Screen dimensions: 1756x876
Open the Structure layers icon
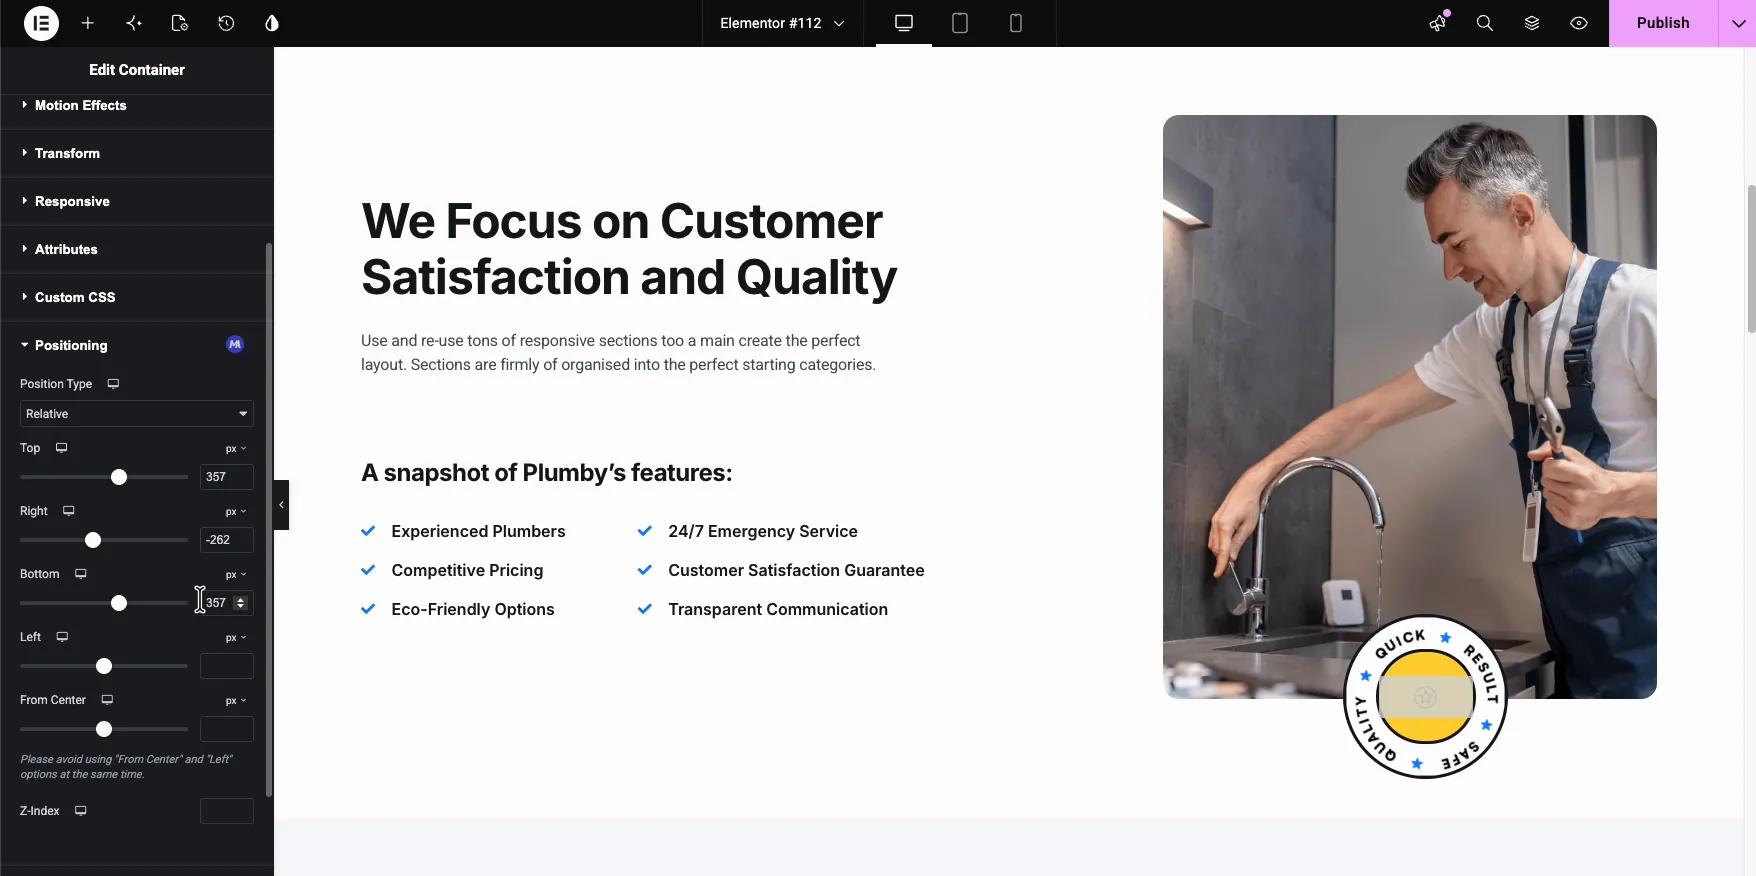click(1532, 23)
